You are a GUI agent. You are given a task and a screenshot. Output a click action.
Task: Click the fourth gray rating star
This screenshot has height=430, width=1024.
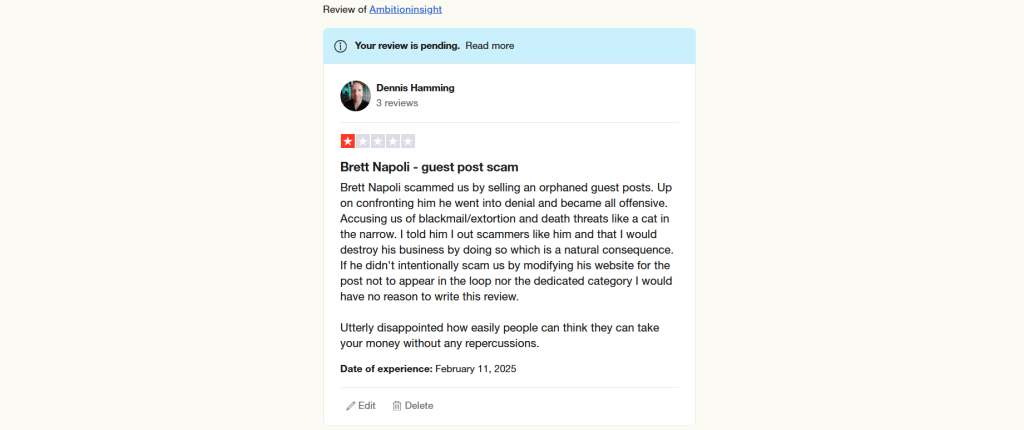(x=392, y=141)
